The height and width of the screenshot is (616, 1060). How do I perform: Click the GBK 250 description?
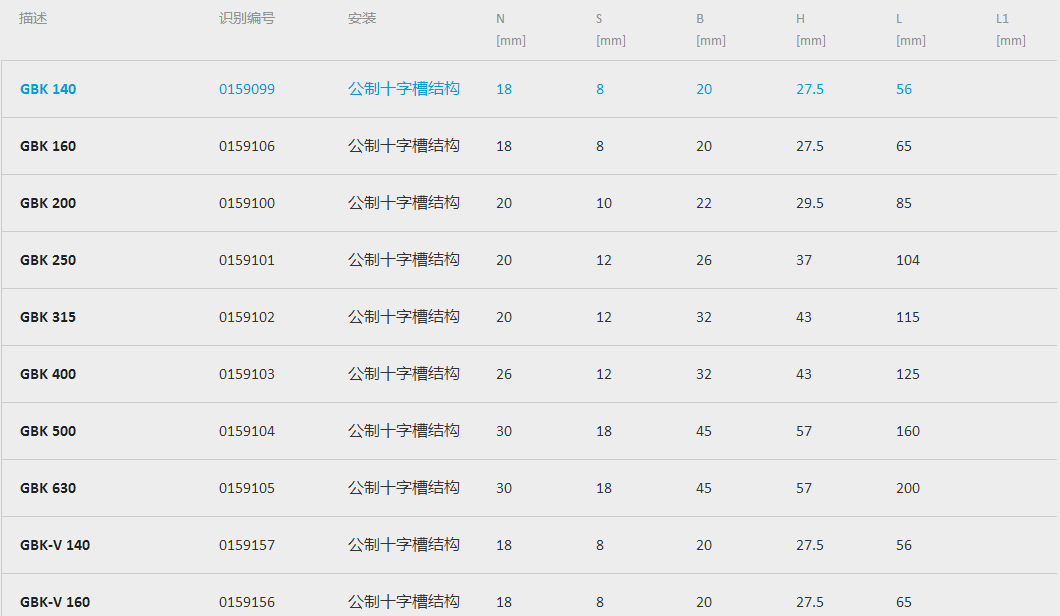(48, 260)
